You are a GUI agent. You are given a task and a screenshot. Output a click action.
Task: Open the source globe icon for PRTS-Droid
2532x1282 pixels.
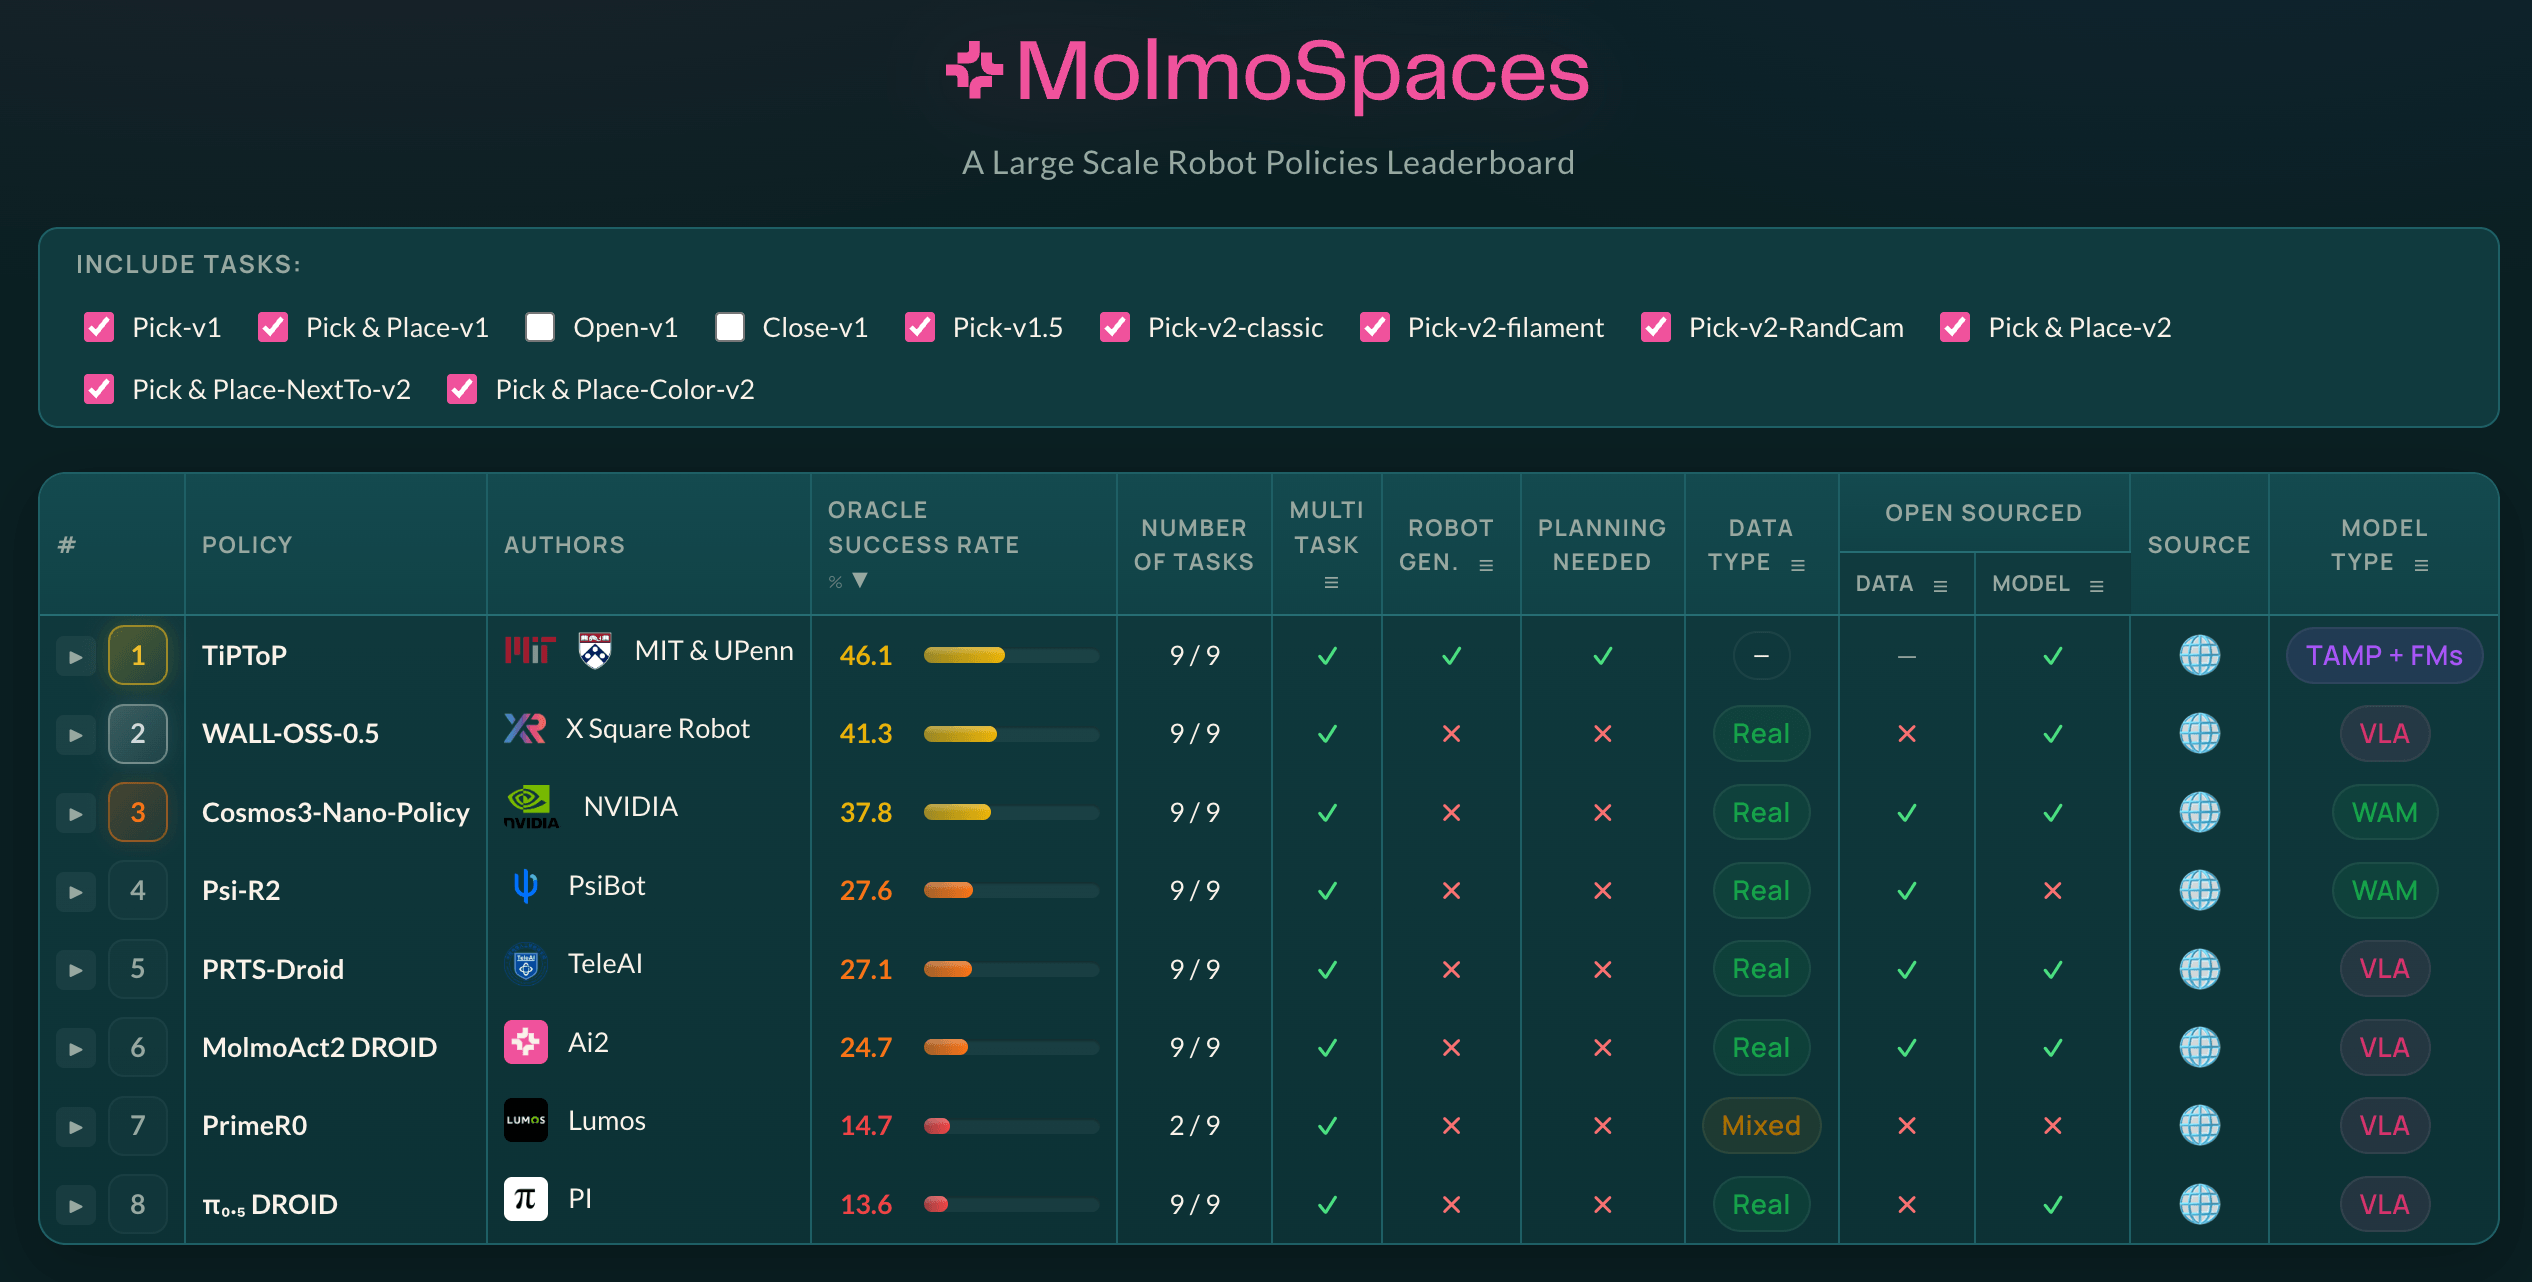(x=2199, y=968)
